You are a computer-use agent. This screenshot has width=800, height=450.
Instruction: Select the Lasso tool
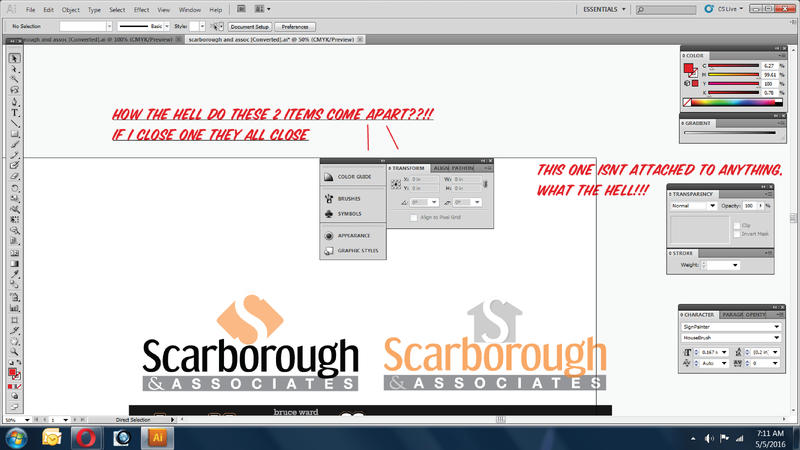point(14,90)
